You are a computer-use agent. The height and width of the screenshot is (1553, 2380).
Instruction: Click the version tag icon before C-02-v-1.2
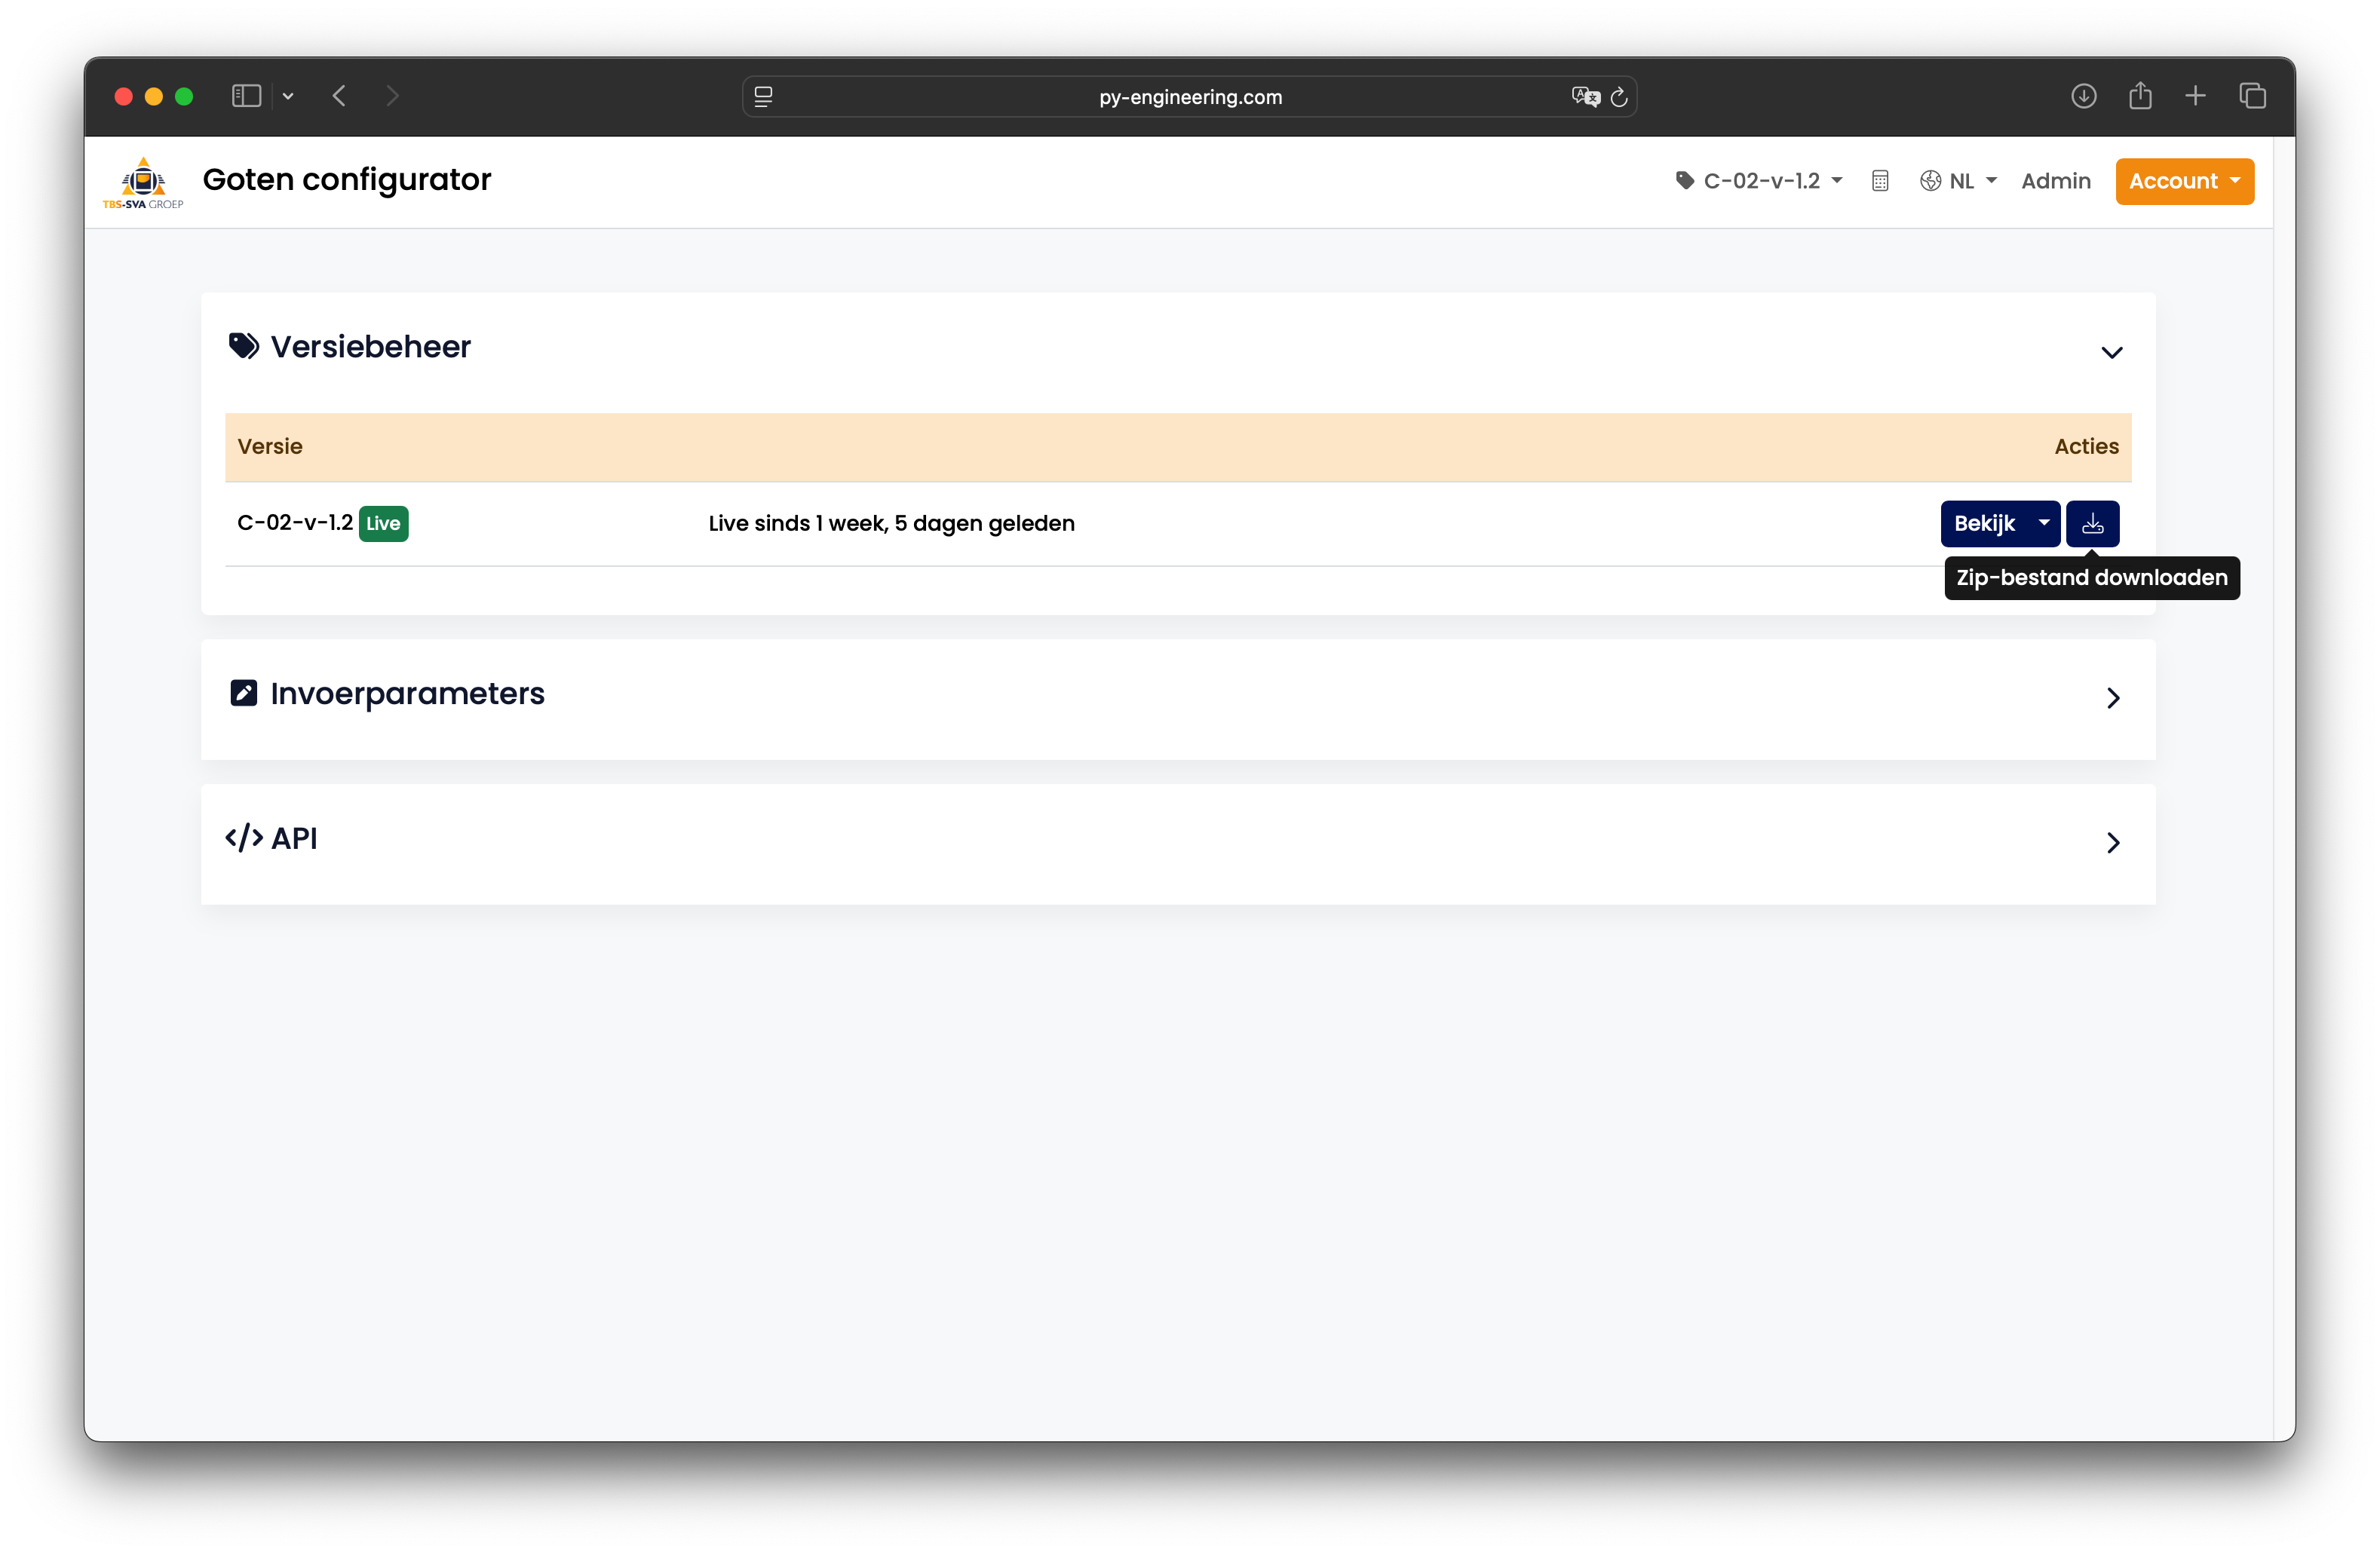1685,180
